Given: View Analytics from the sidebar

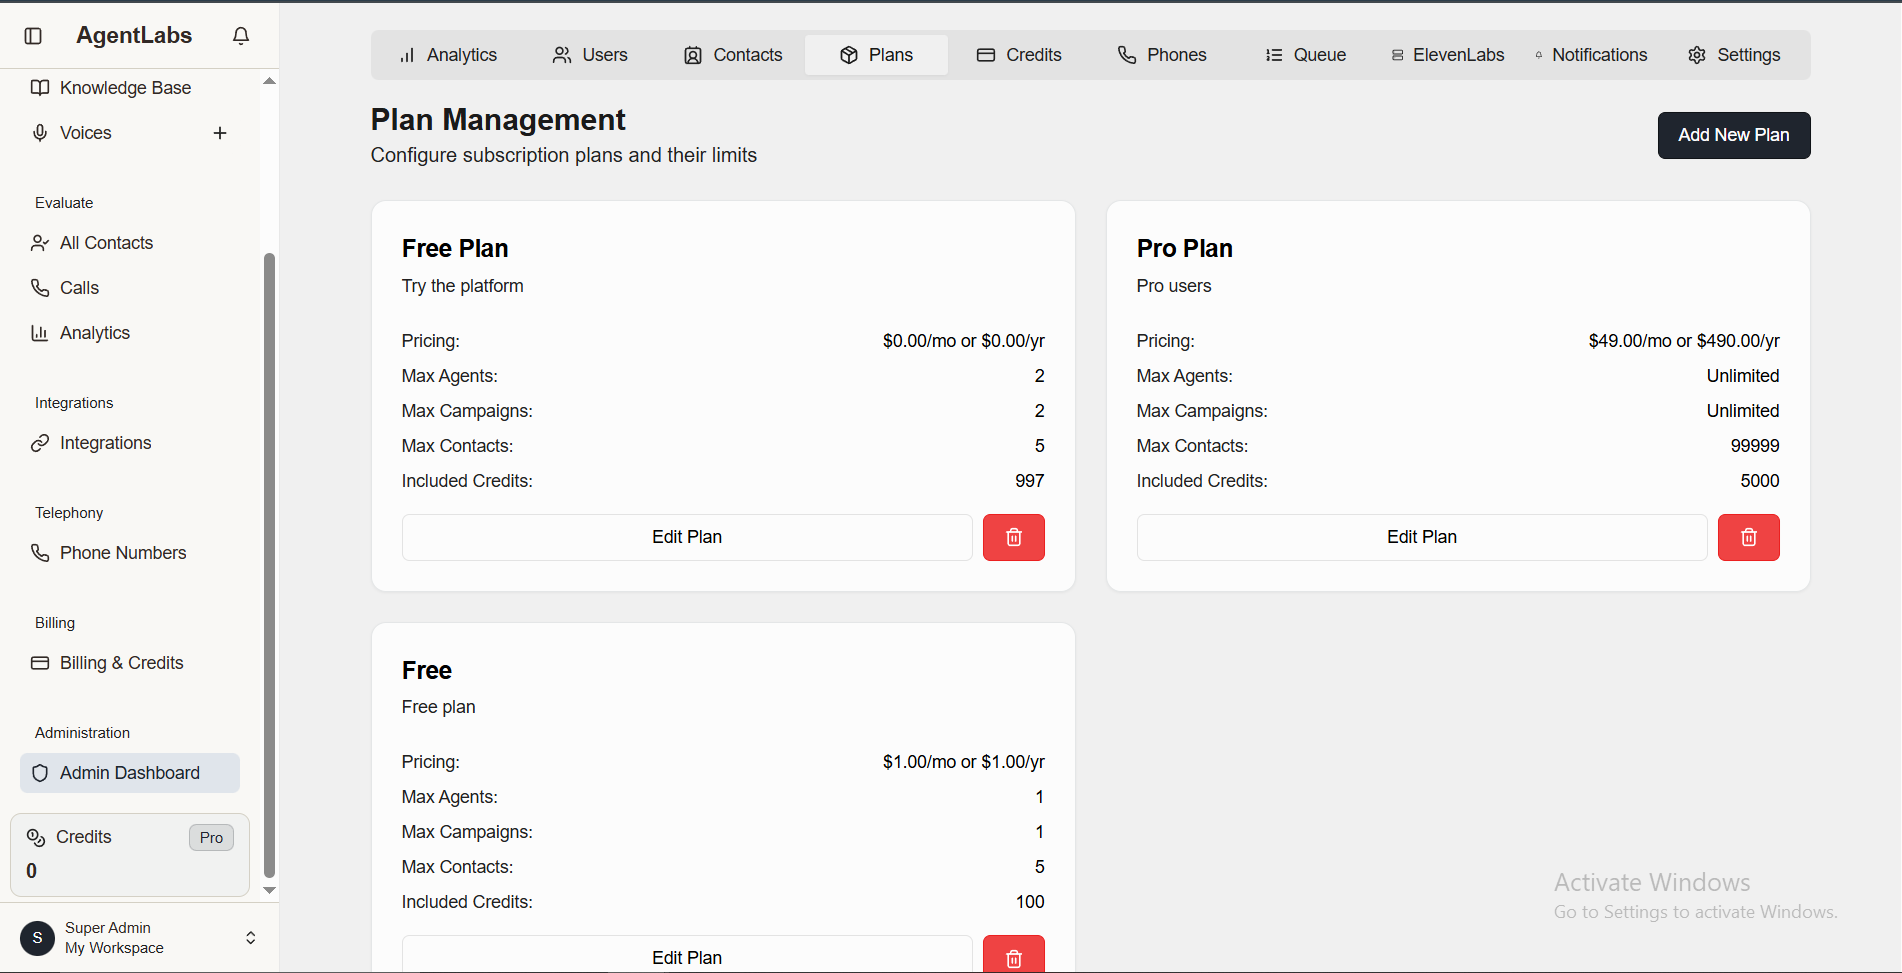Looking at the screenshot, I should point(94,332).
